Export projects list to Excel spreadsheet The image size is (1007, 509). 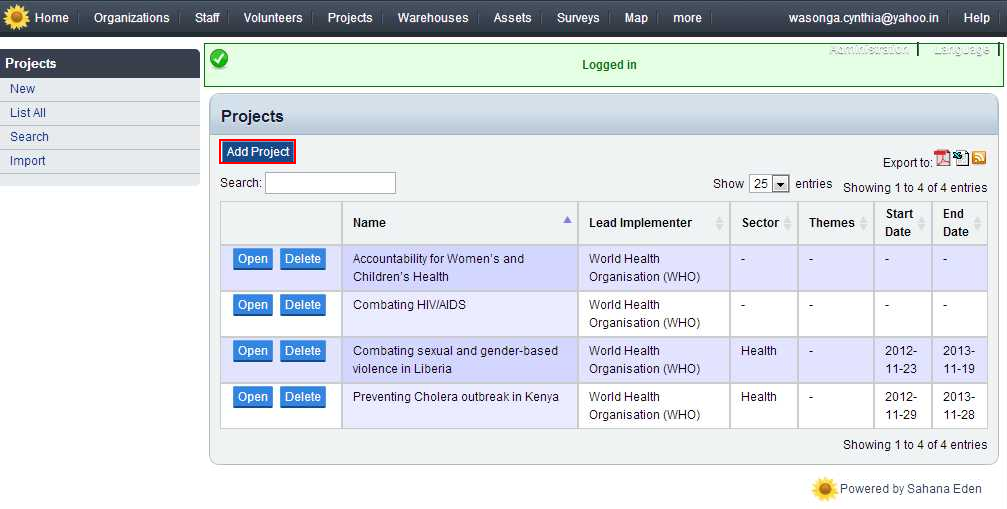coord(961,158)
